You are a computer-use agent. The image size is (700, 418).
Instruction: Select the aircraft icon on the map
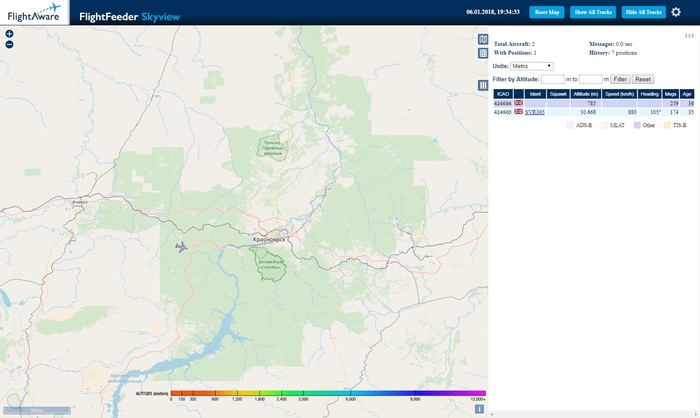(x=181, y=247)
